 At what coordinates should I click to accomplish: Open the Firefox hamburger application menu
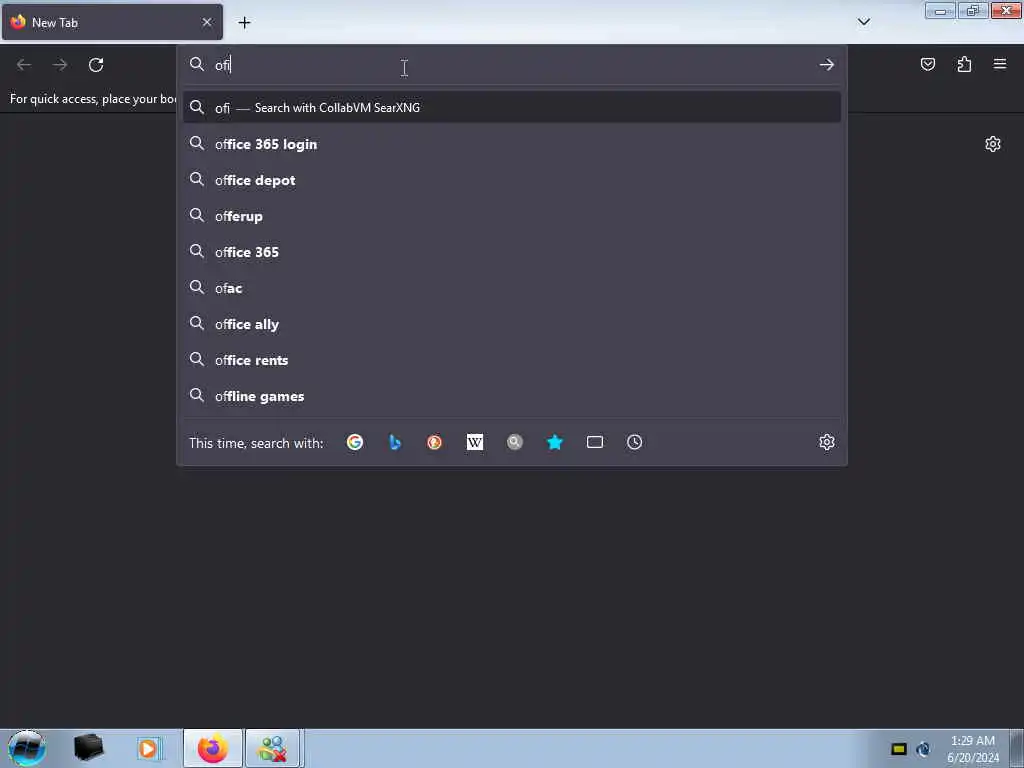(x=1000, y=64)
